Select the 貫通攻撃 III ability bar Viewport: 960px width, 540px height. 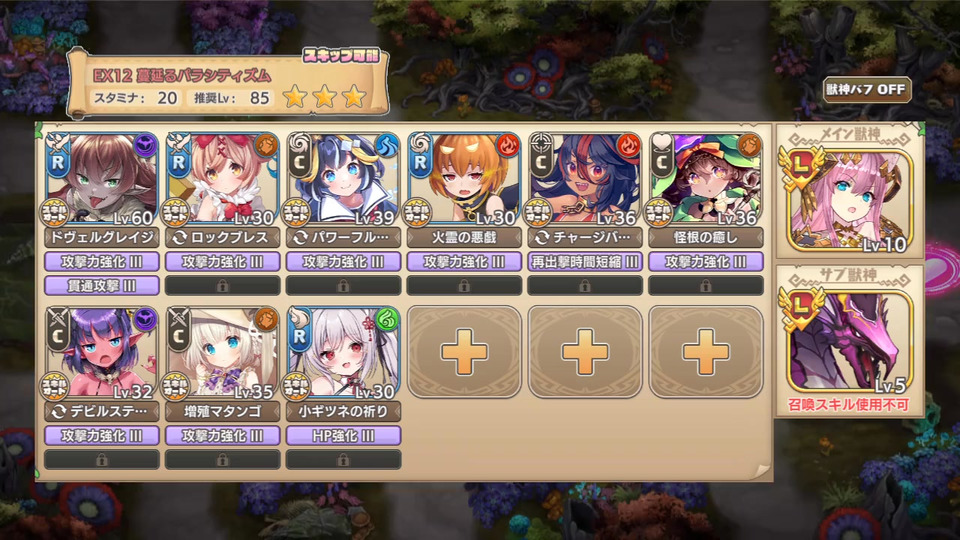tap(102, 285)
